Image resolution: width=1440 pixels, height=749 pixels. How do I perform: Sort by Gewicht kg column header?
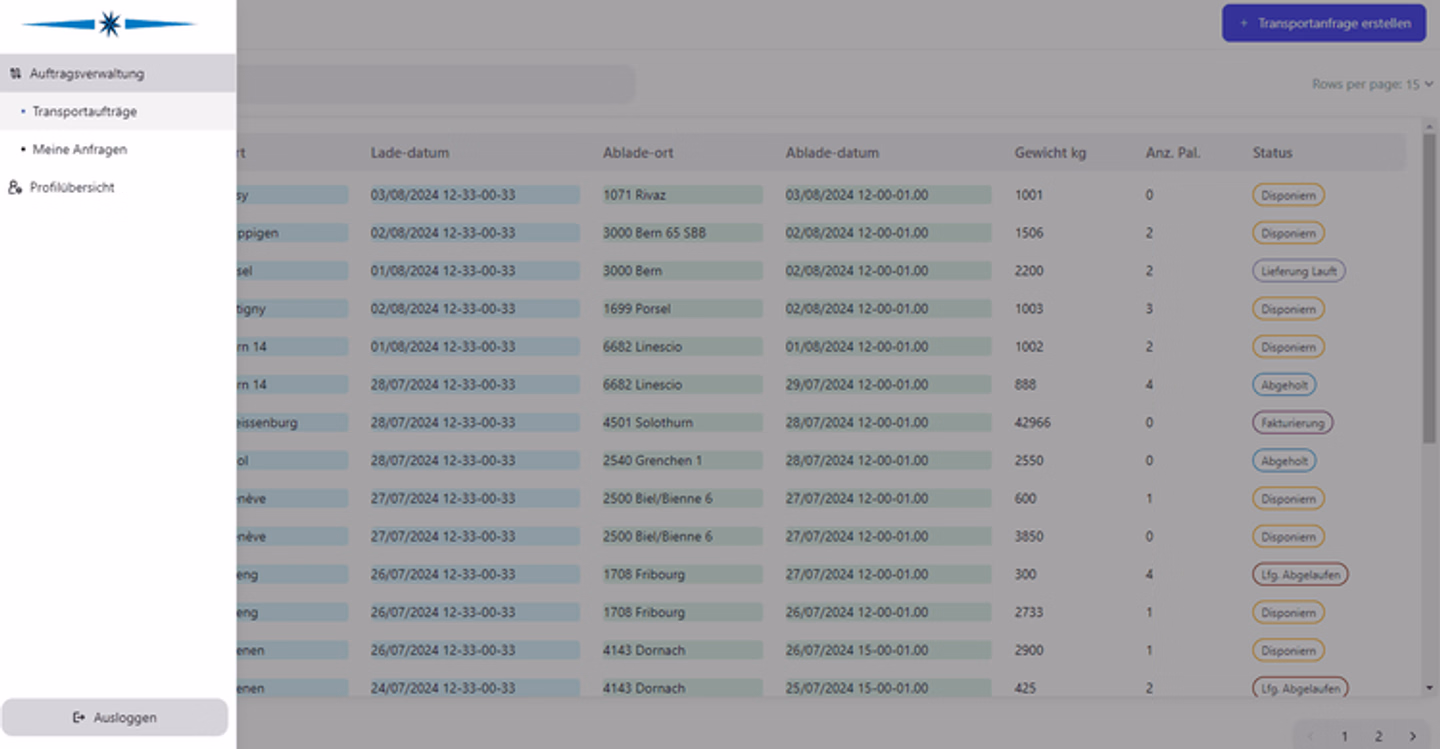pyautogui.click(x=1050, y=153)
